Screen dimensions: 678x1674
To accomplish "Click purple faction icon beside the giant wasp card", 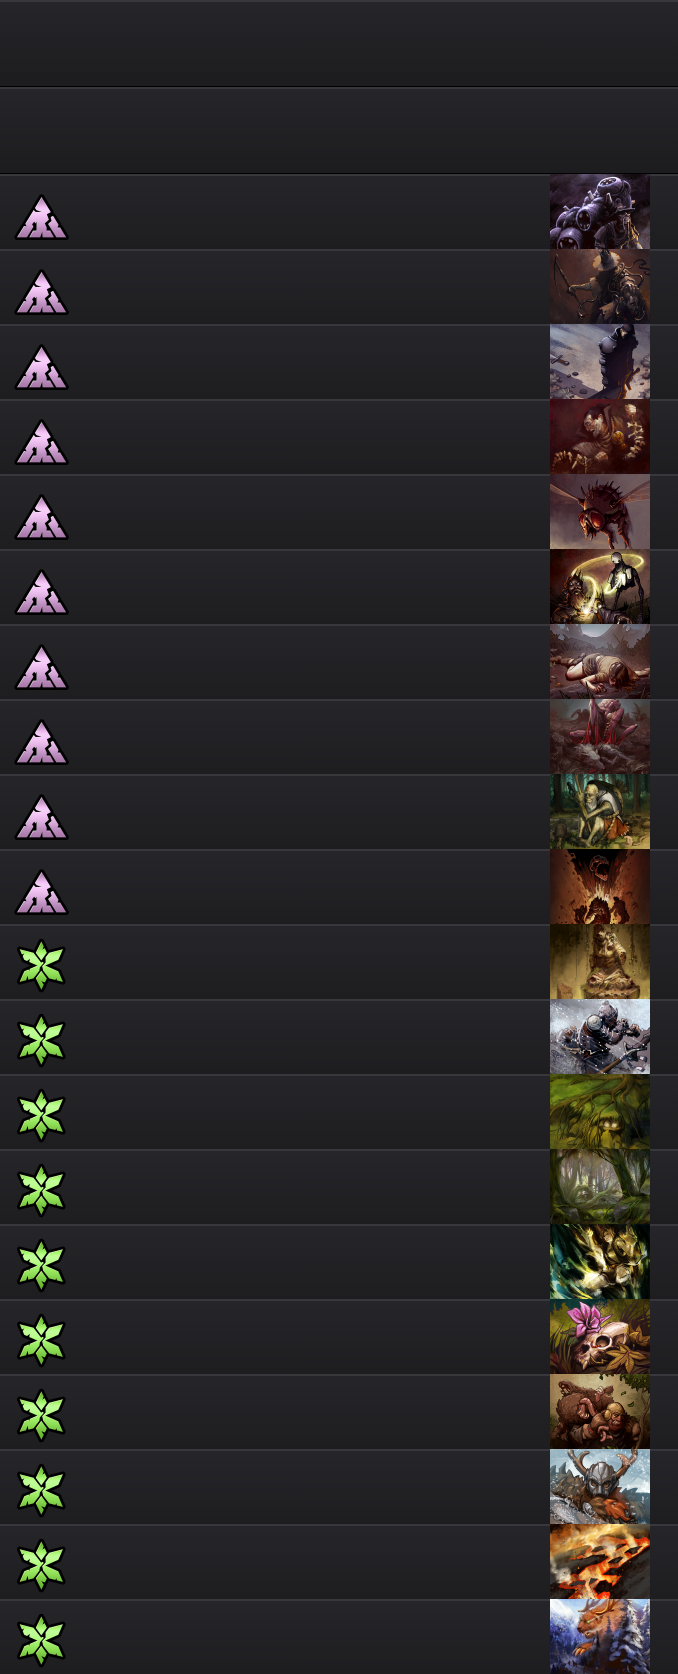I will point(42,518).
